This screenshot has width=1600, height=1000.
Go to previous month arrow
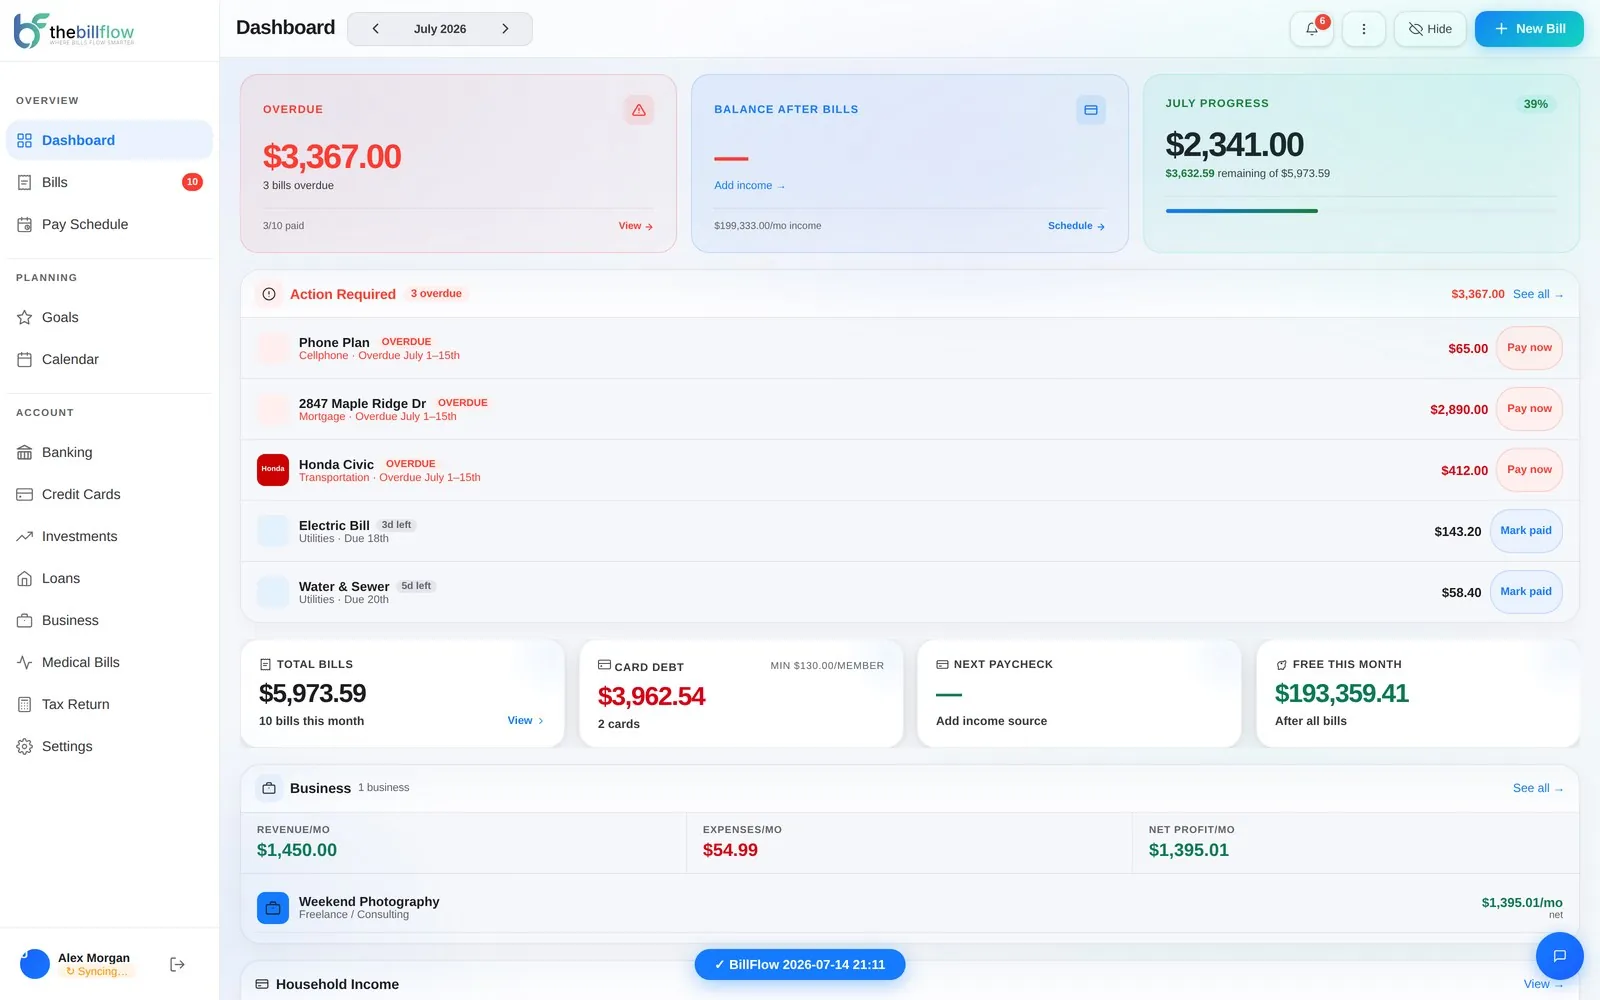[376, 29]
